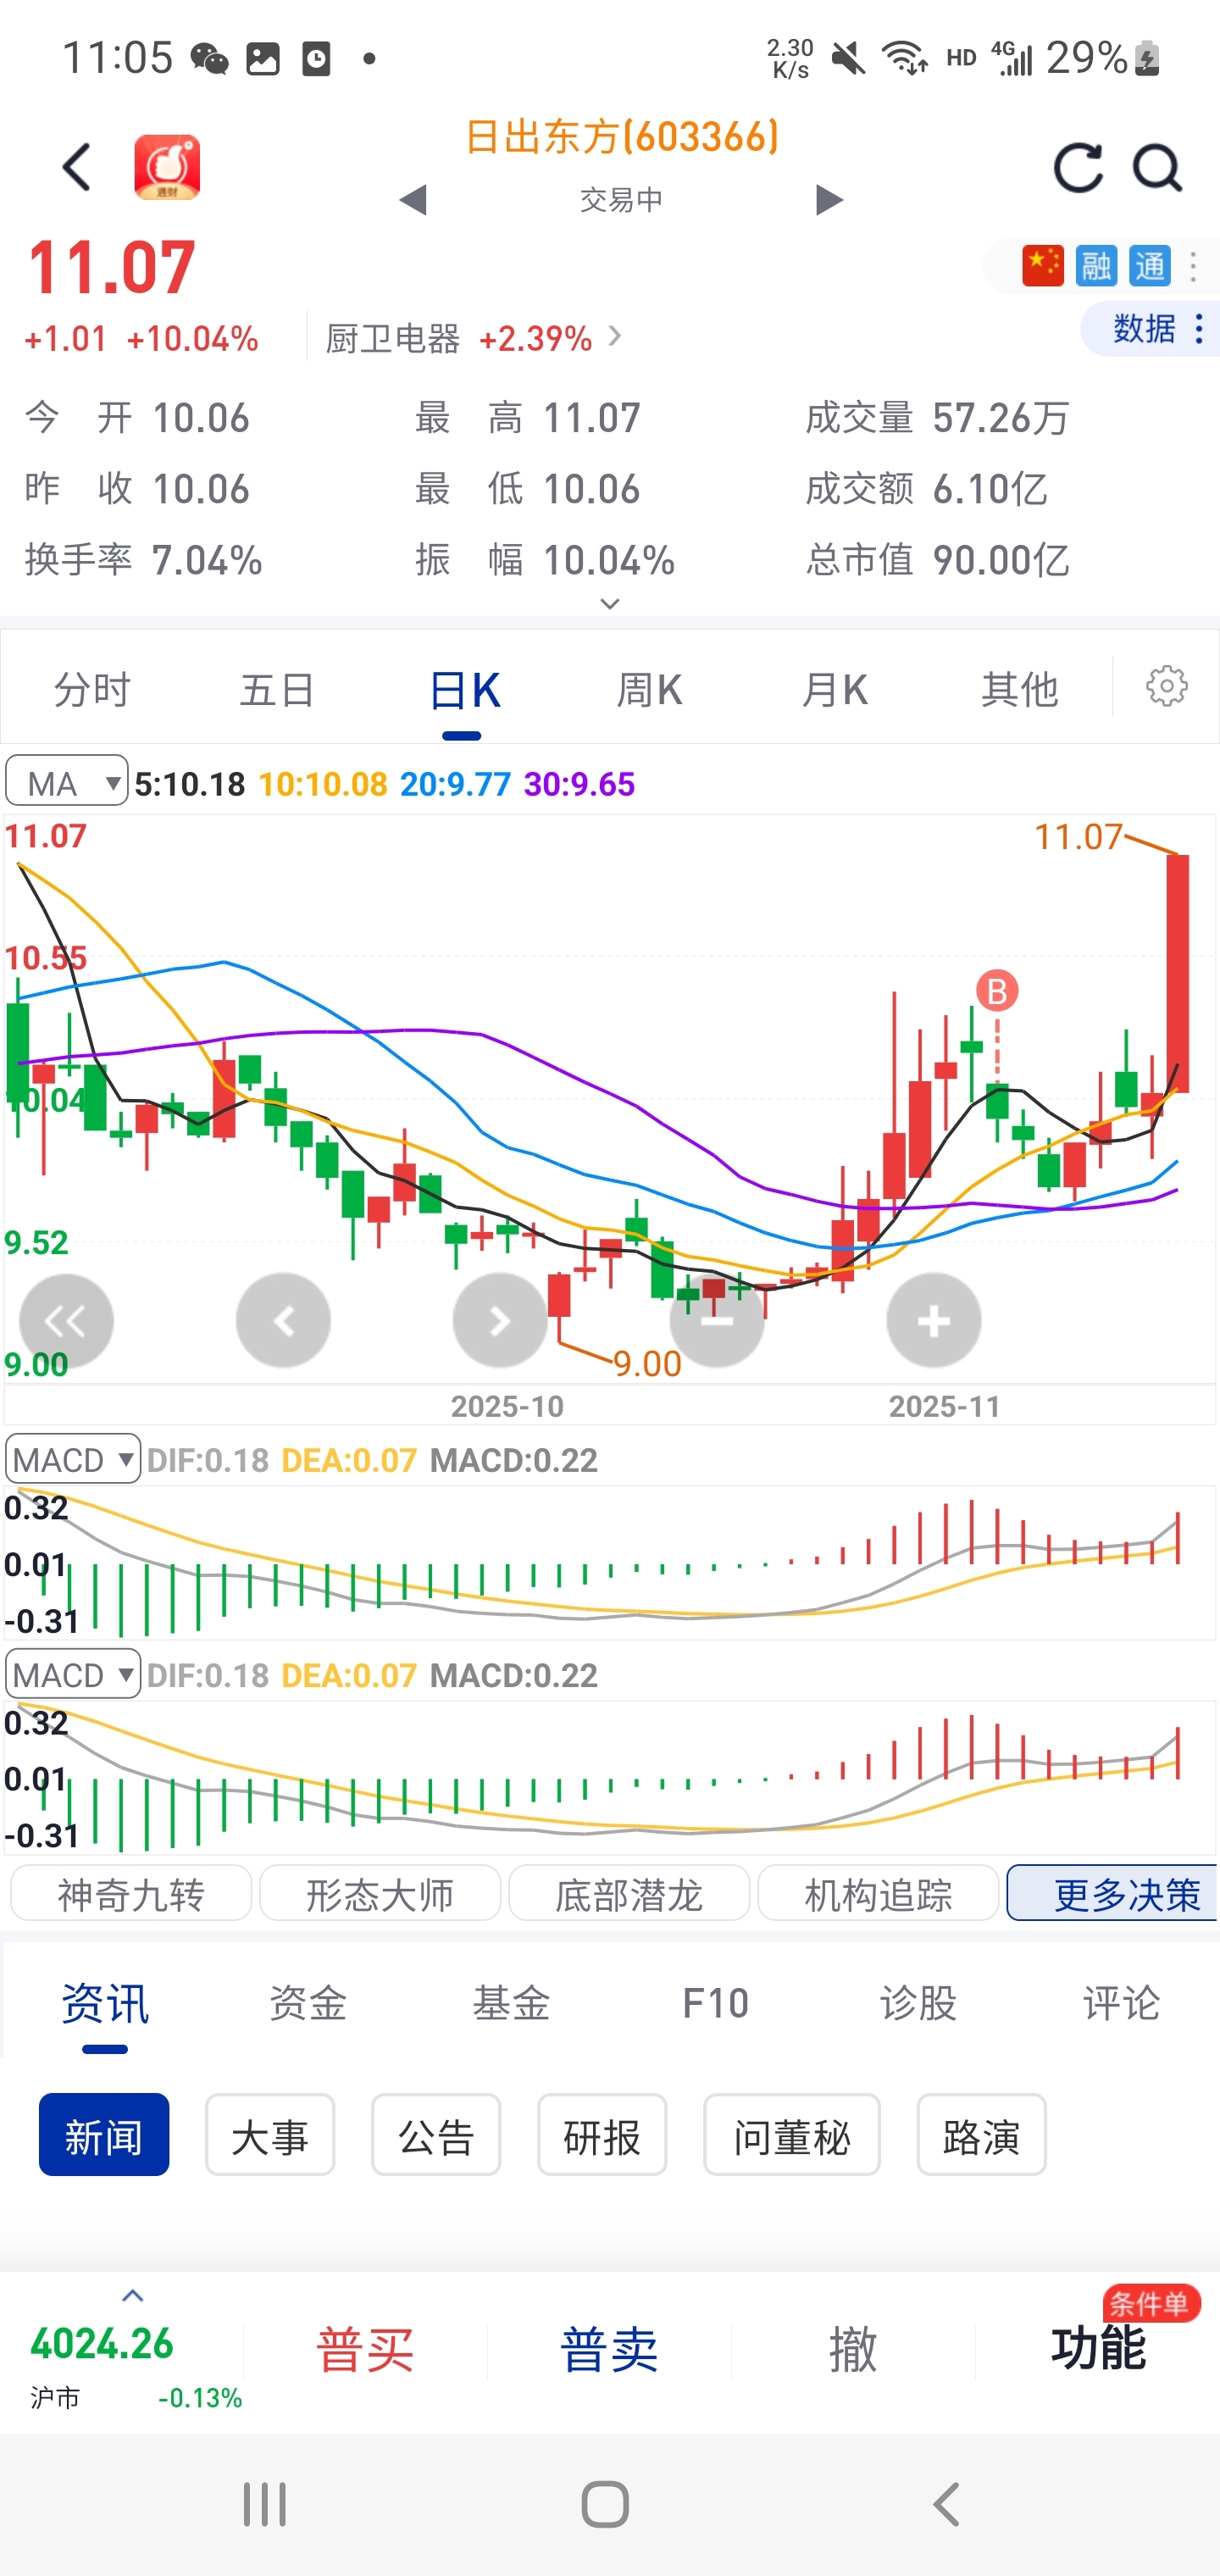Viewport: 1220px width, 2576px height.
Task: Jump chart to earliest with double-left button
Action: click(66, 1321)
